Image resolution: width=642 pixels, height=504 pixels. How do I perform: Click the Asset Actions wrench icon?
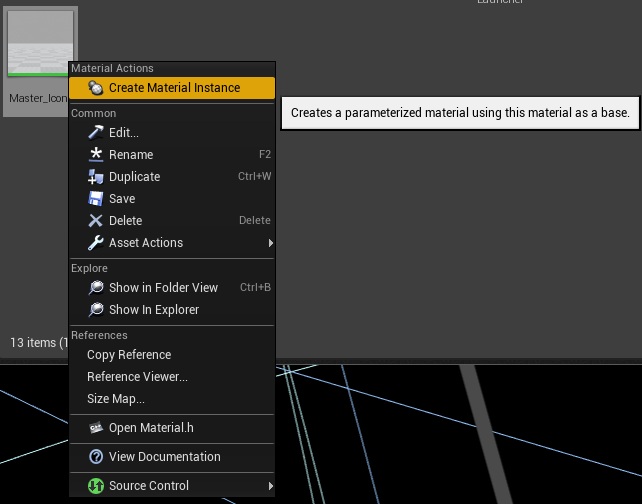(95, 243)
